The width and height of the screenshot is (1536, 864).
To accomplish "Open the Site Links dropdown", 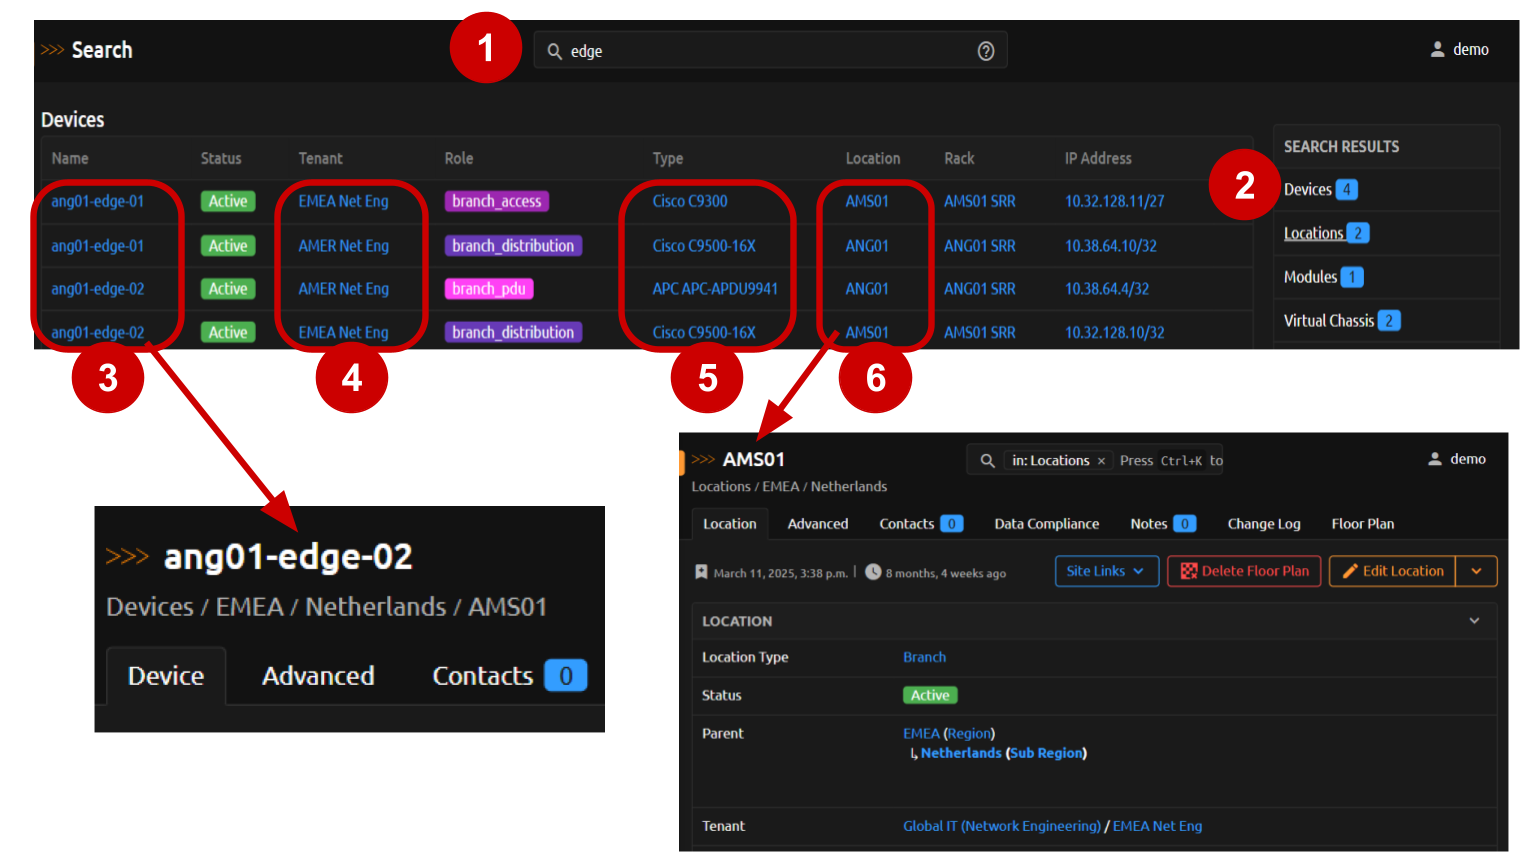I will (1106, 571).
